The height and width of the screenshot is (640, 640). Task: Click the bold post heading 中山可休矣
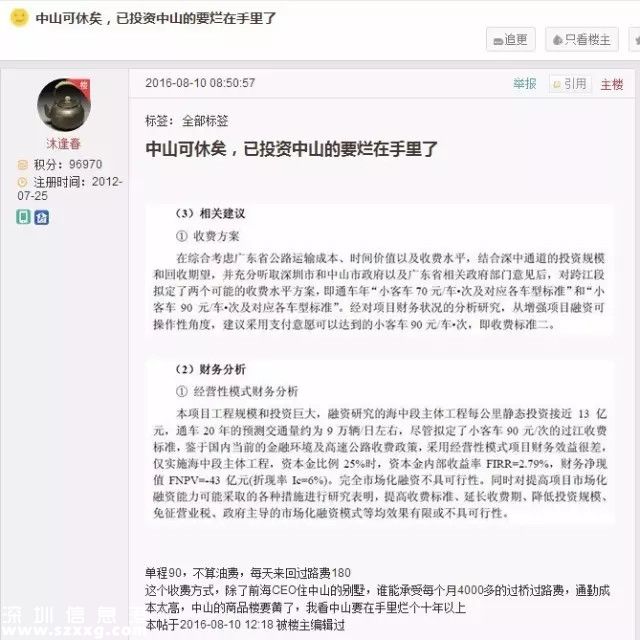coord(291,149)
